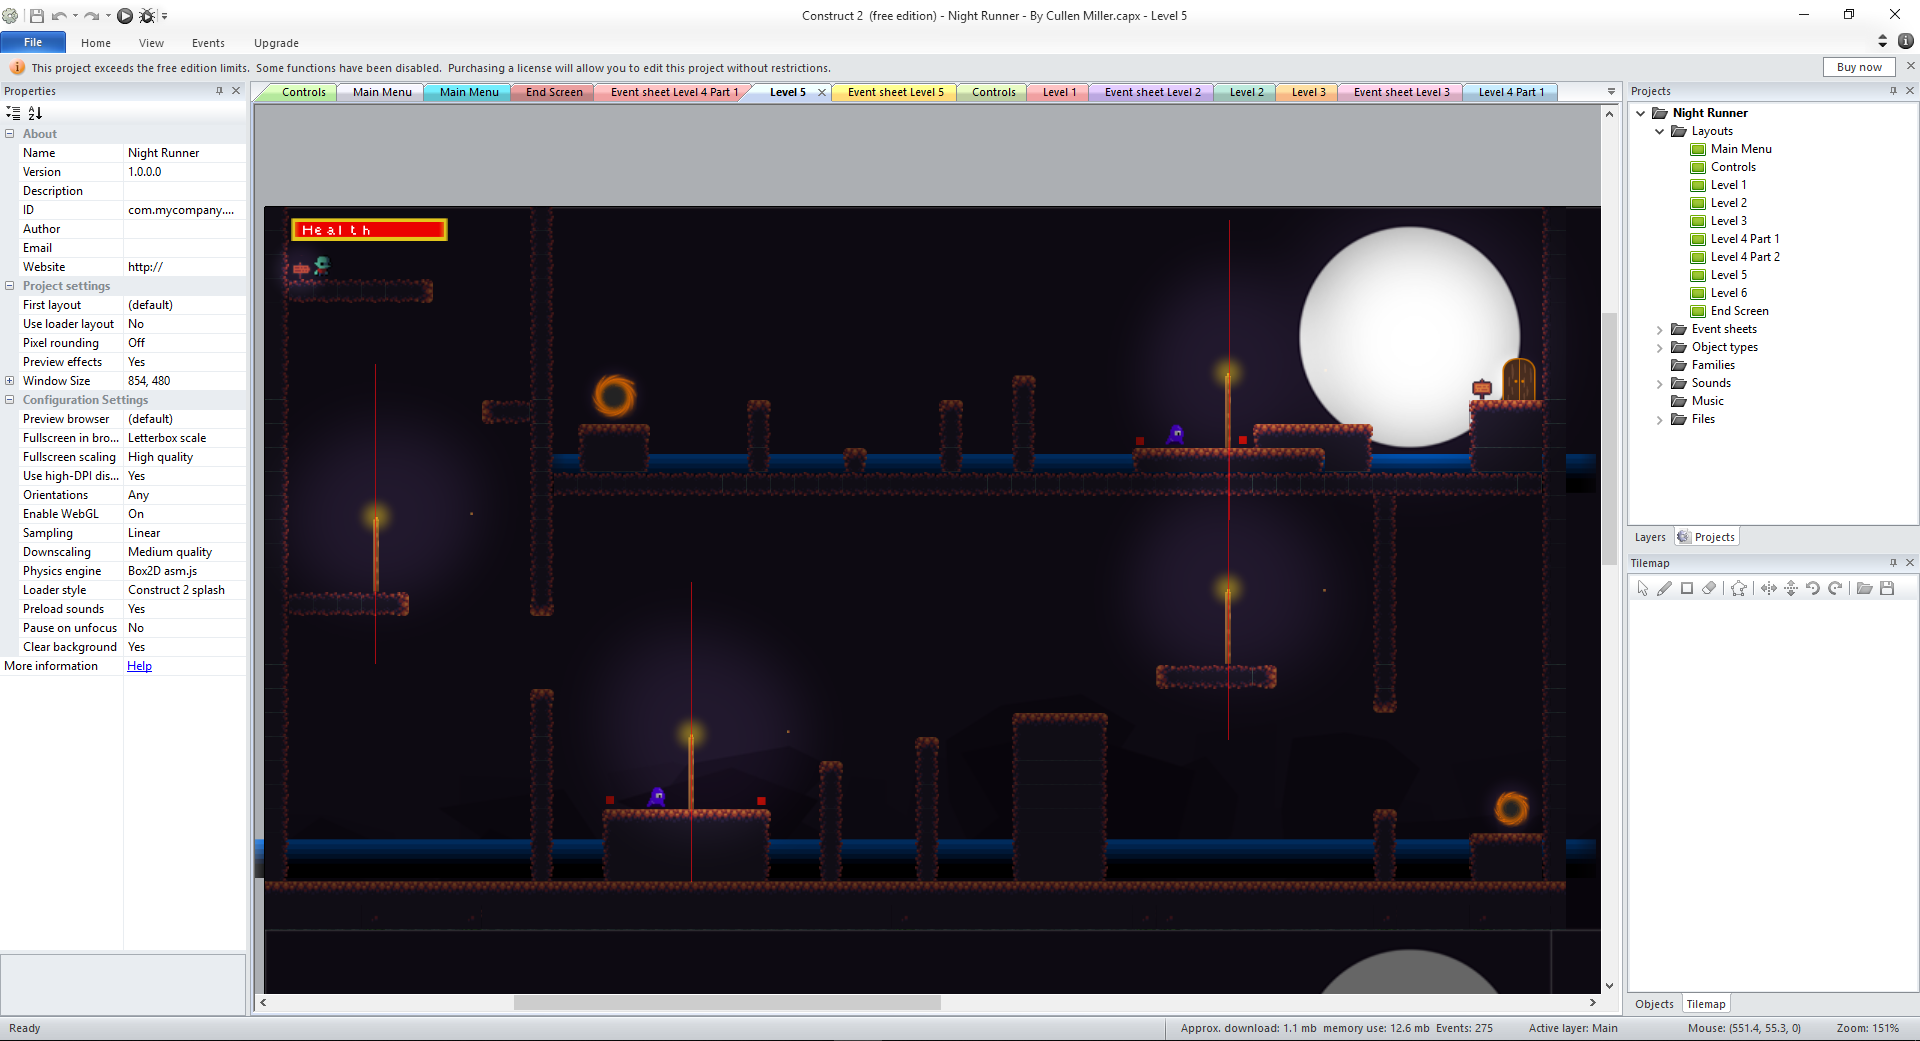Edit tile collision polygon in the Tilemap bar
Image resolution: width=1920 pixels, height=1041 pixels.
1739,588
